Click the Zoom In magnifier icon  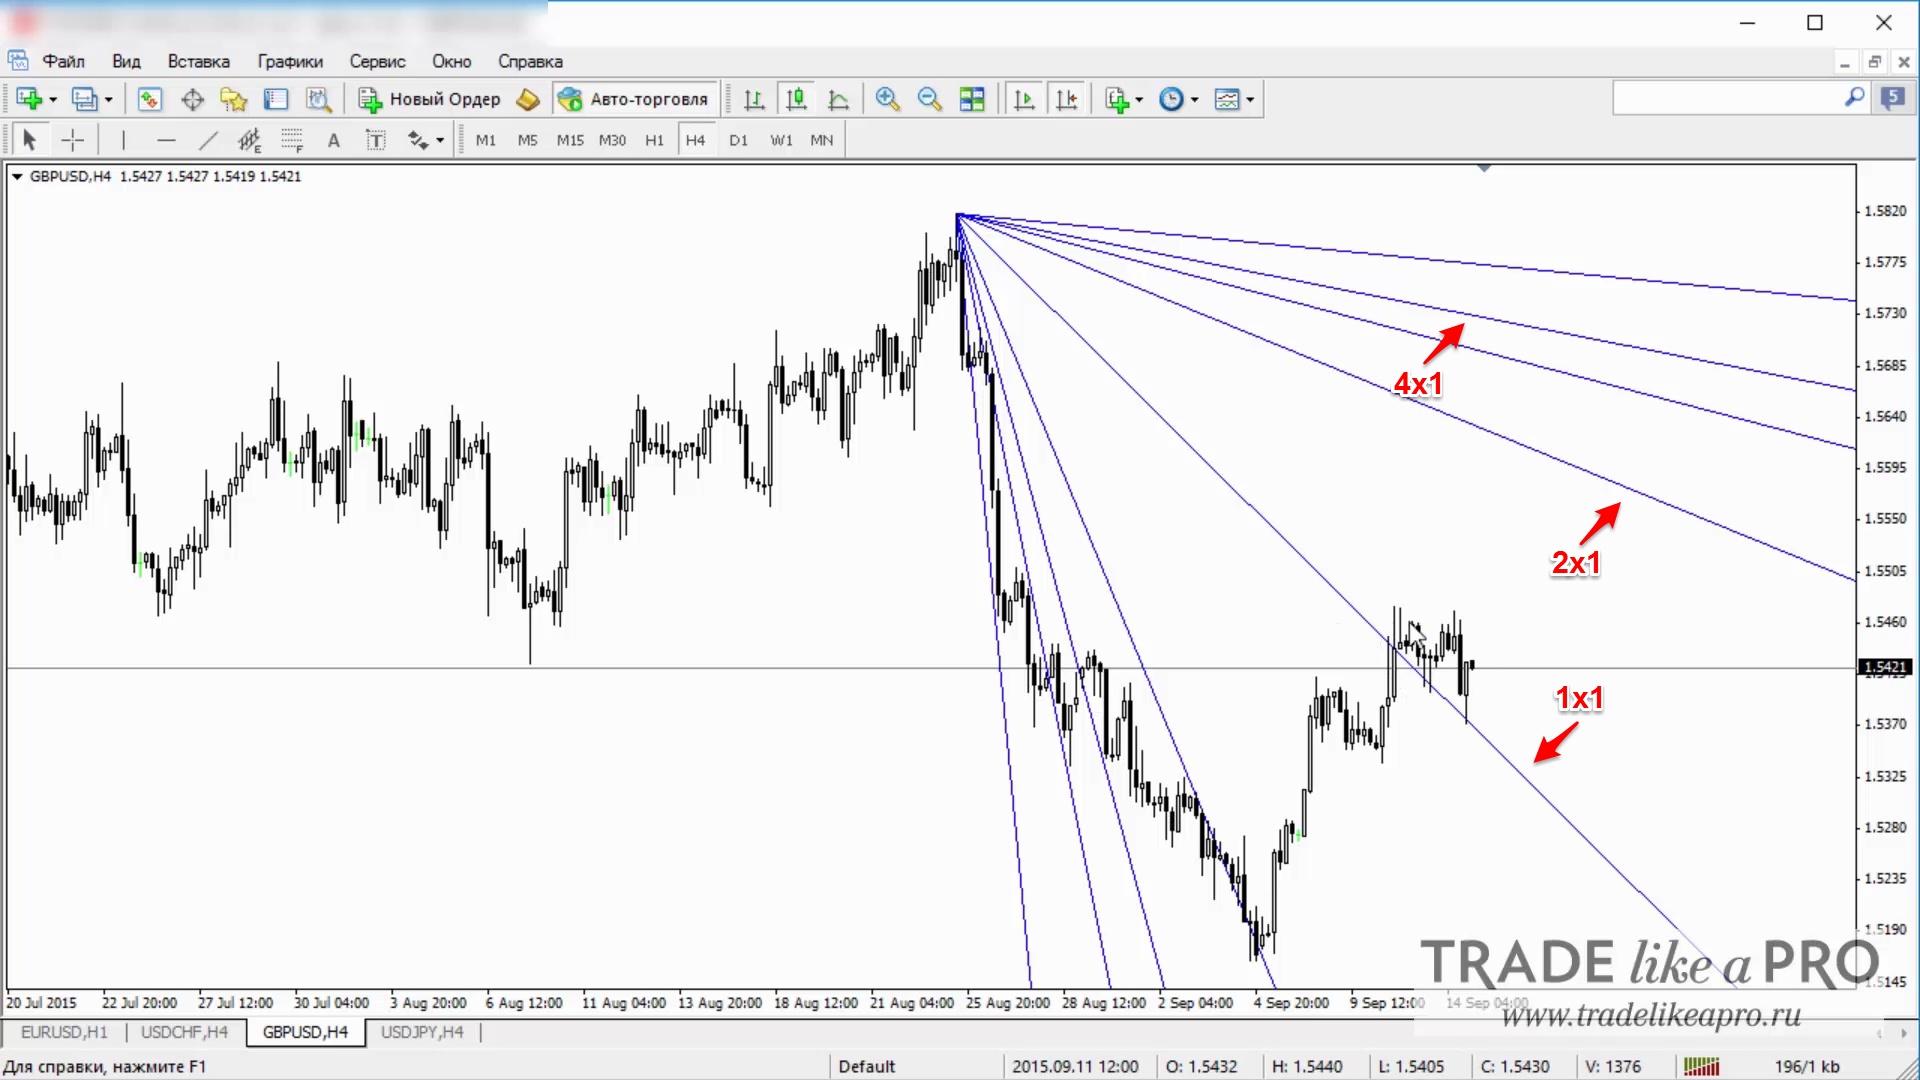[x=887, y=99]
